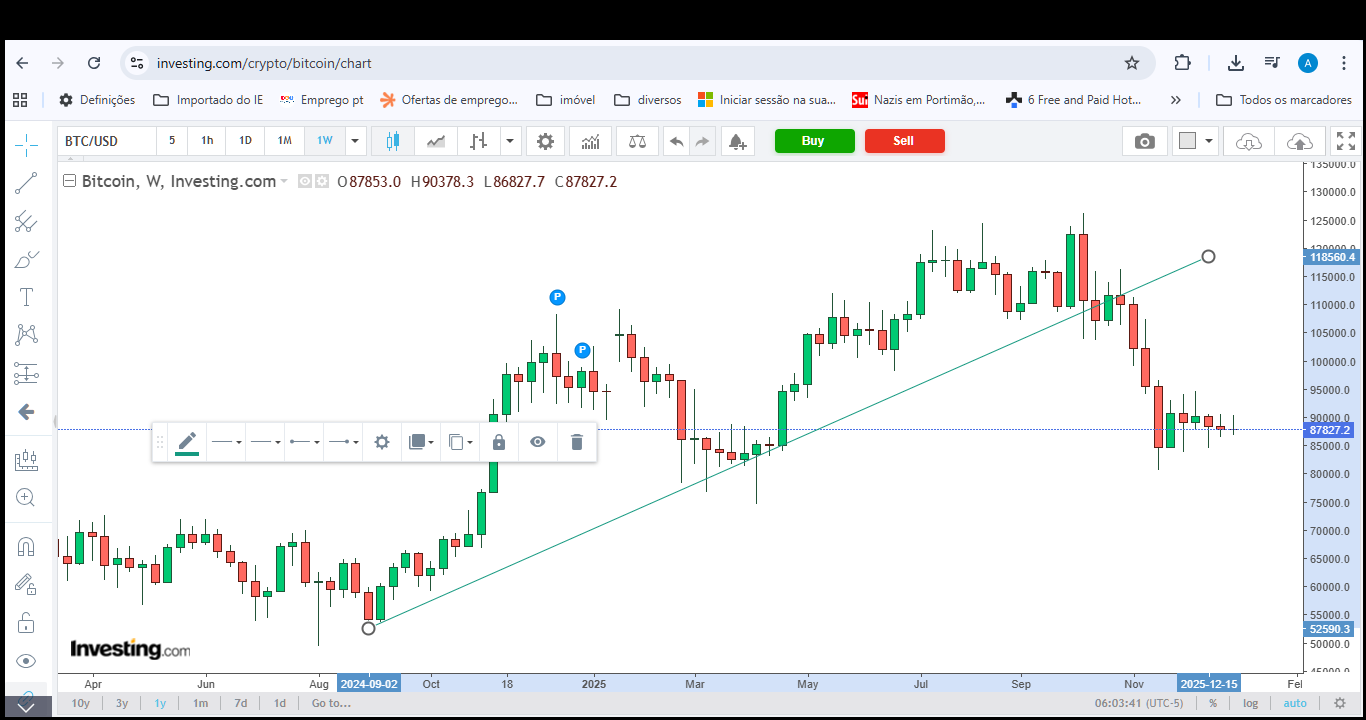Screen dimensions: 1366x720
Task: Set chart range to 10y
Action: [81, 703]
